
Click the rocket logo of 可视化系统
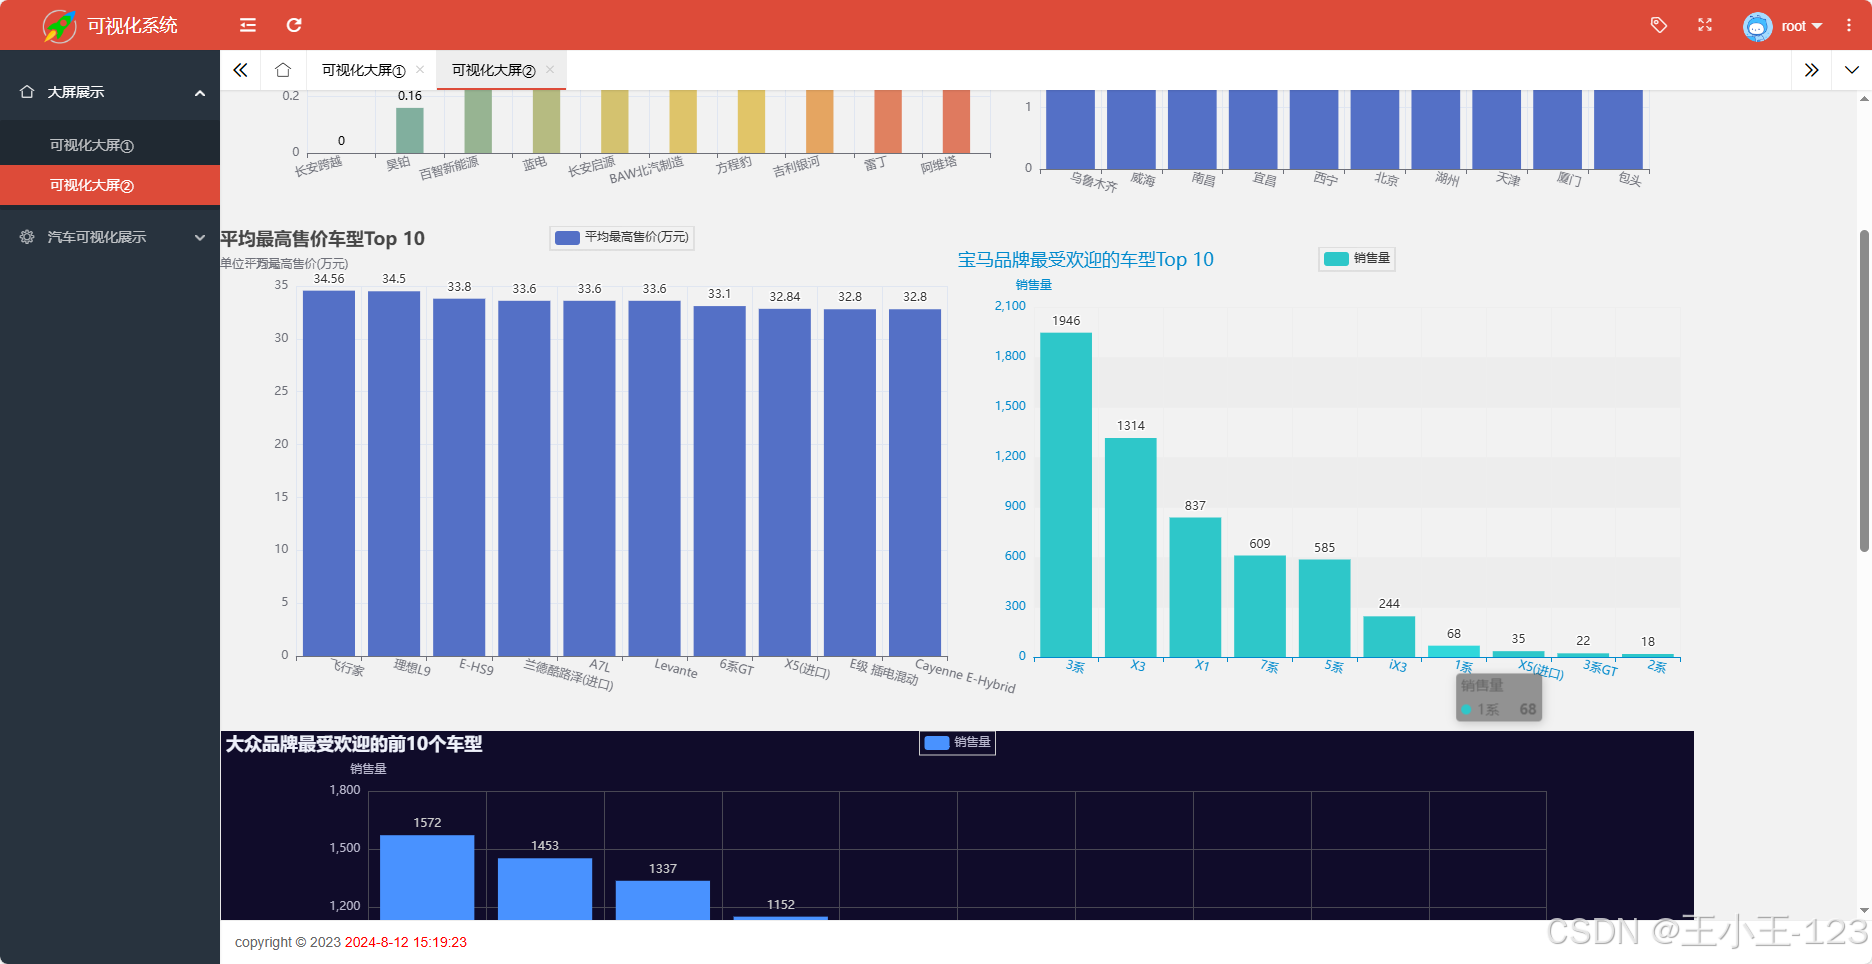coord(59,25)
